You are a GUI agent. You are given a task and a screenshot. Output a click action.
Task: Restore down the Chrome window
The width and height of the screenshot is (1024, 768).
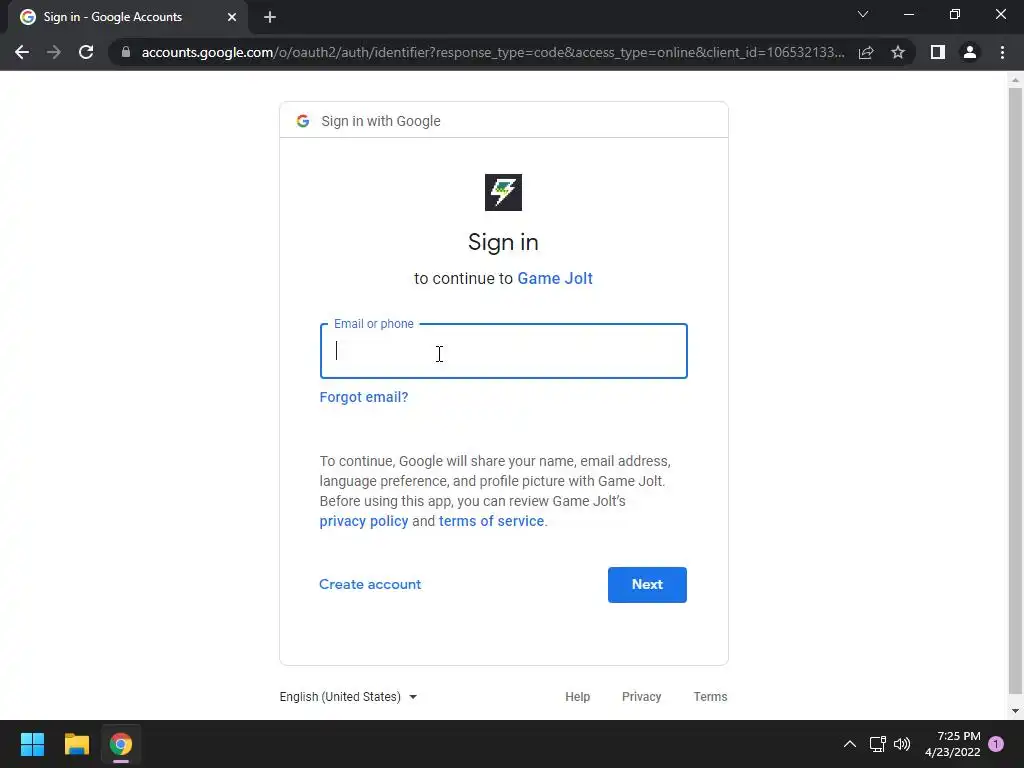955,14
